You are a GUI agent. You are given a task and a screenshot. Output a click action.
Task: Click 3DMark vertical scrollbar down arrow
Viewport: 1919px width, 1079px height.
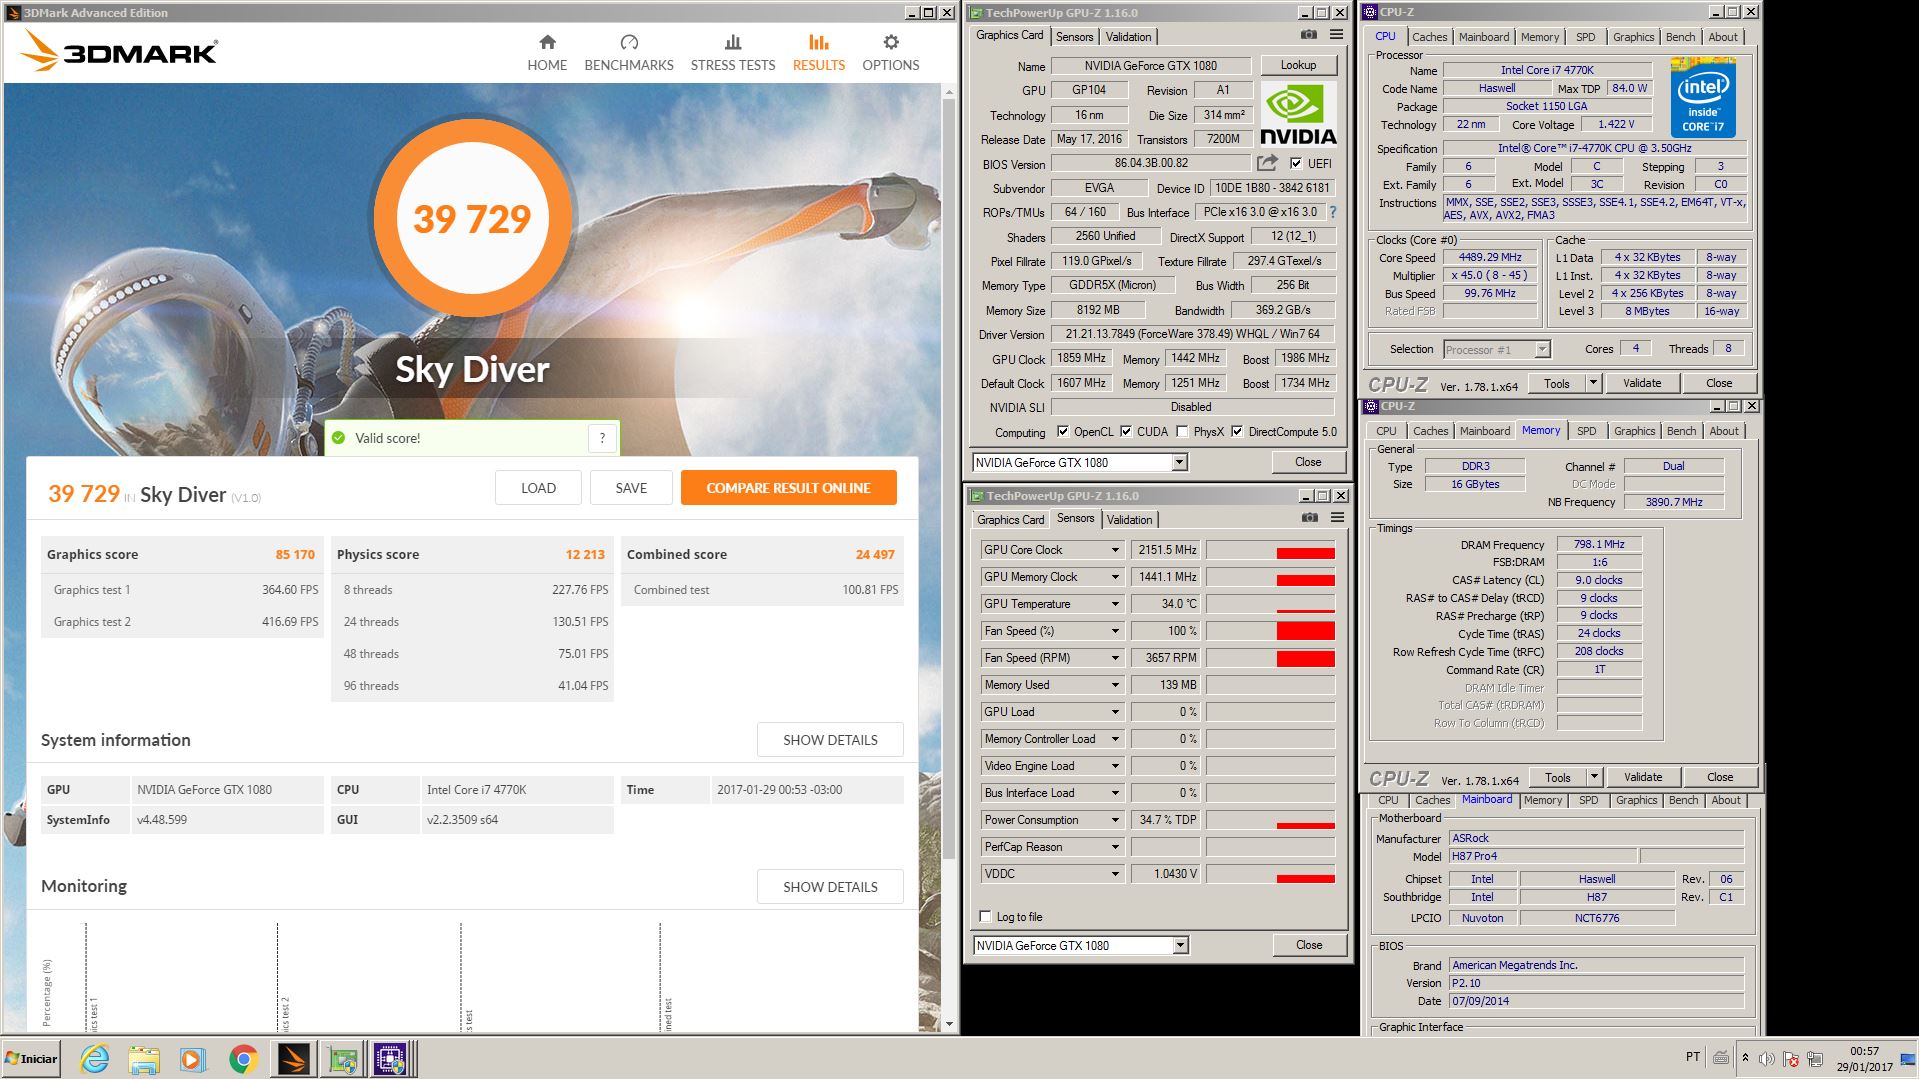[950, 1024]
